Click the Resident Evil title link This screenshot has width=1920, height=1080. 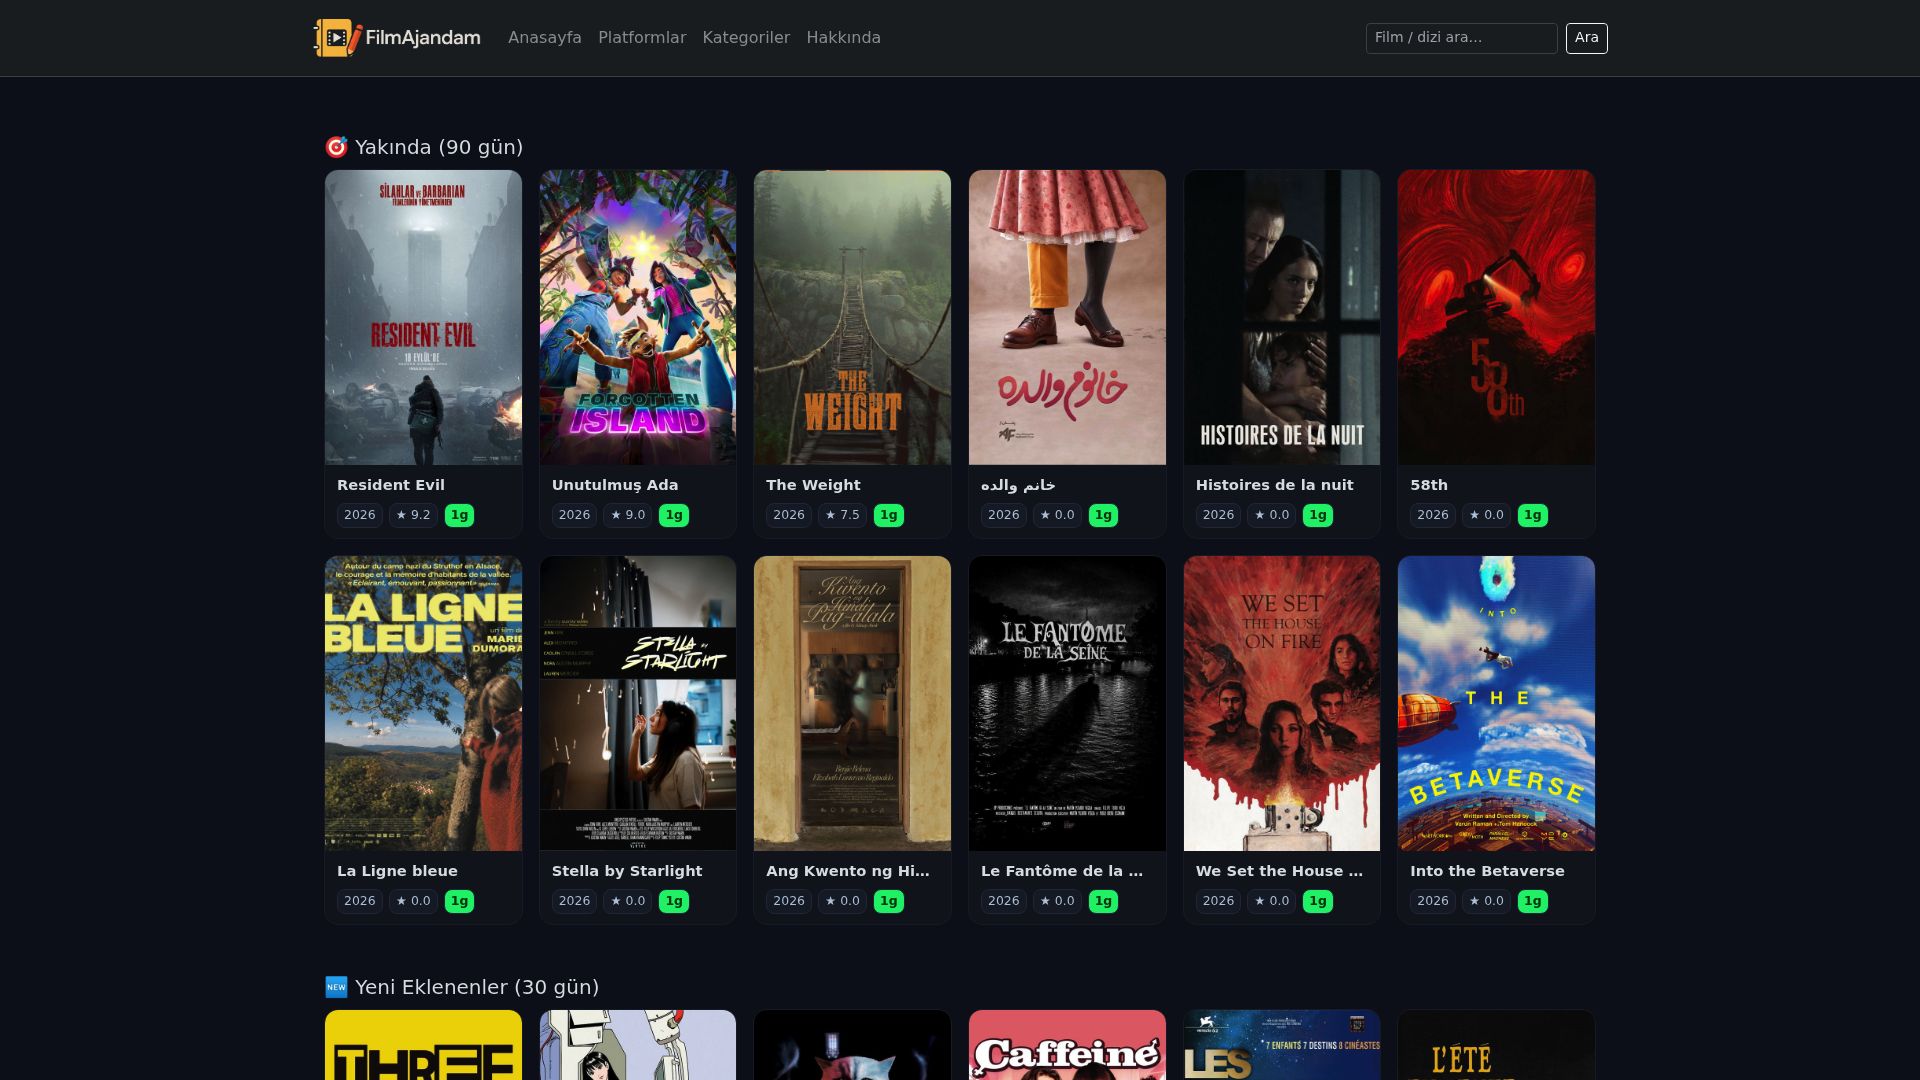click(391, 485)
